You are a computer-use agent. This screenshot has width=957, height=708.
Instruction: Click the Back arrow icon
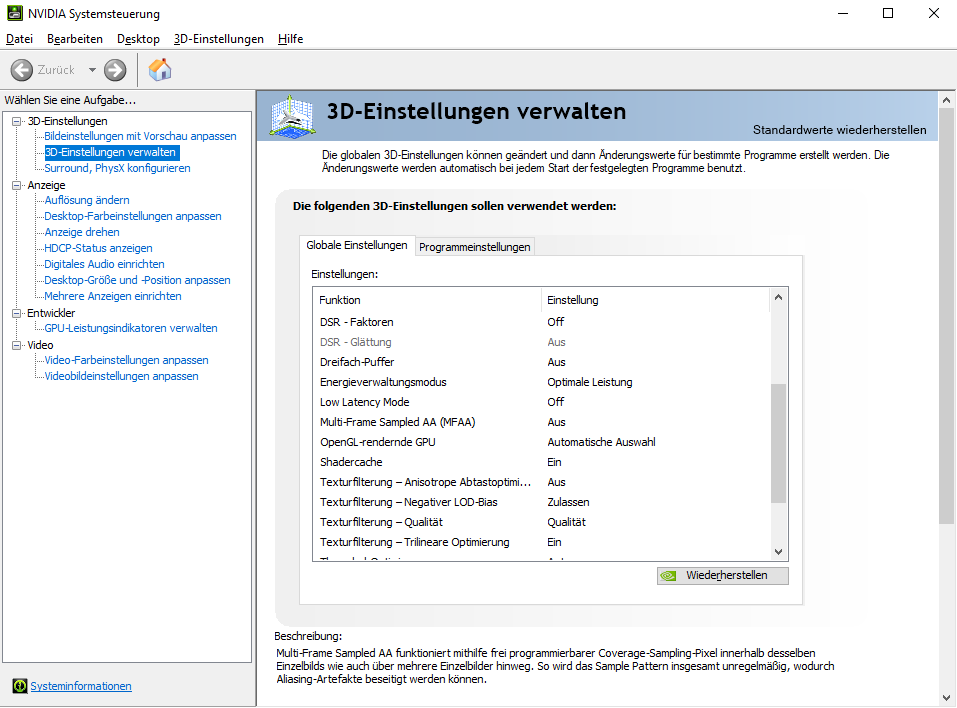click(21, 70)
